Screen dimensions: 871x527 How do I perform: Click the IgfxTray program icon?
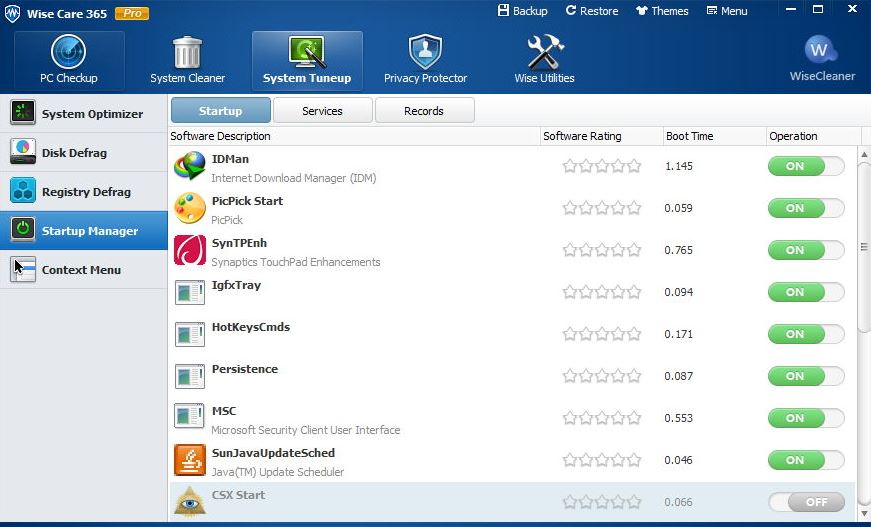(189, 292)
